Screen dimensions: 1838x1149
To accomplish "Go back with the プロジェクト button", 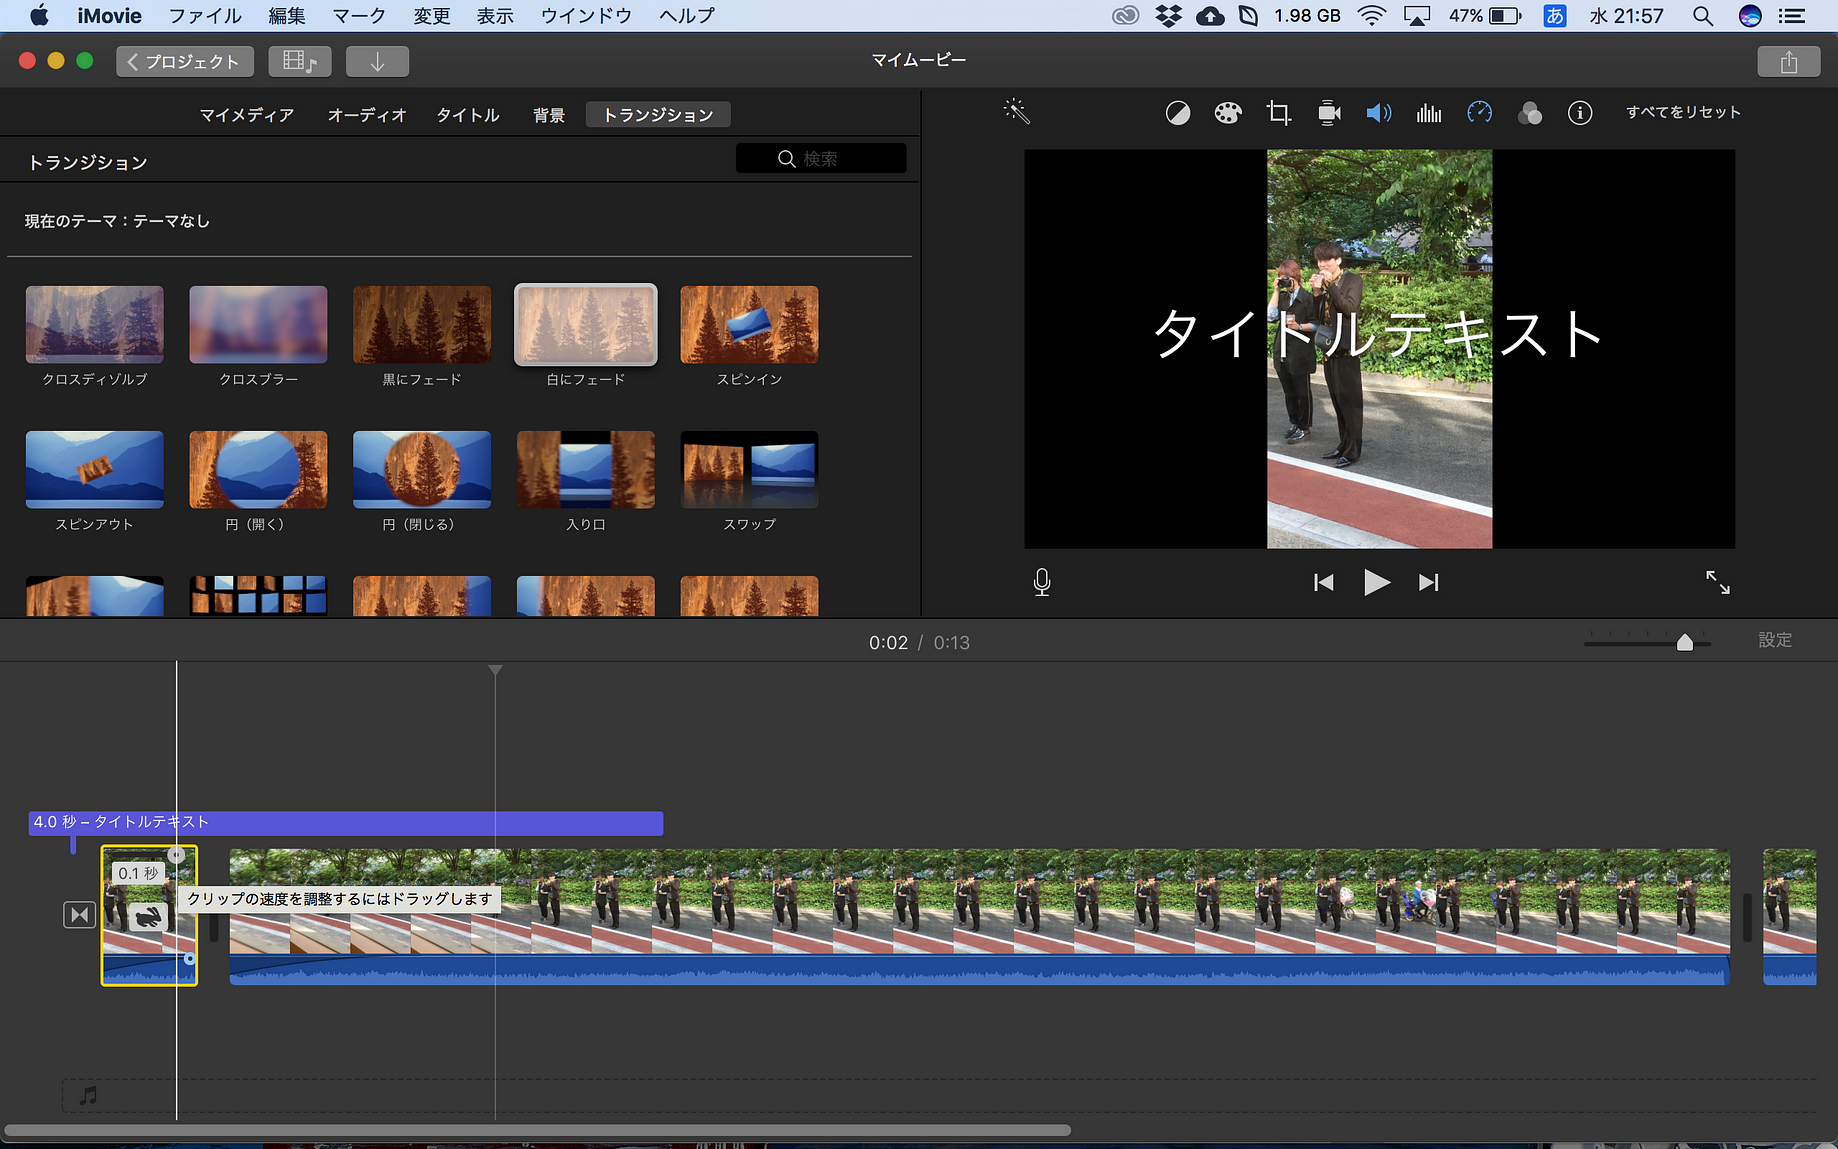I will pos(185,62).
